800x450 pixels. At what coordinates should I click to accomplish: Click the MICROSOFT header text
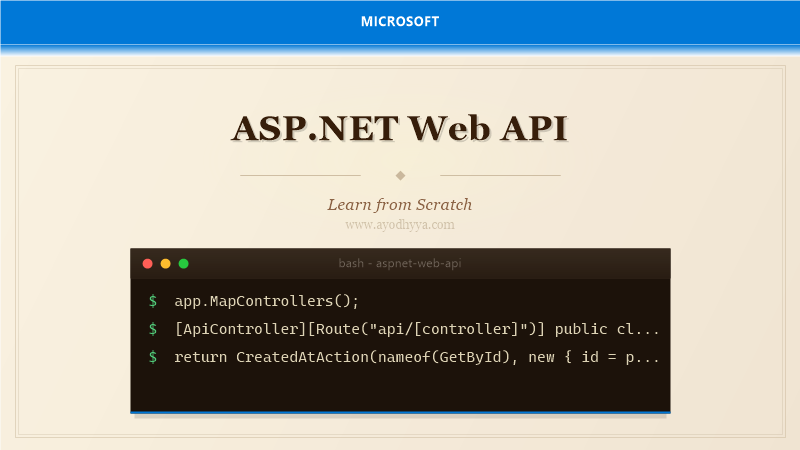coord(400,21)
